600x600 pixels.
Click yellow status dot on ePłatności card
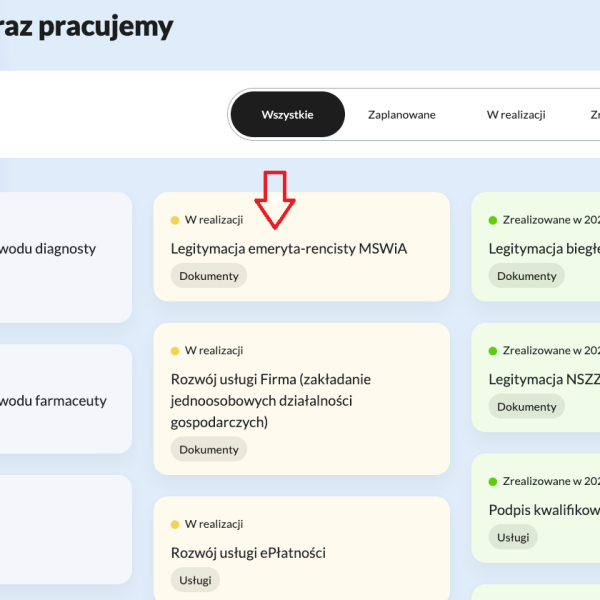click(175, 524)
